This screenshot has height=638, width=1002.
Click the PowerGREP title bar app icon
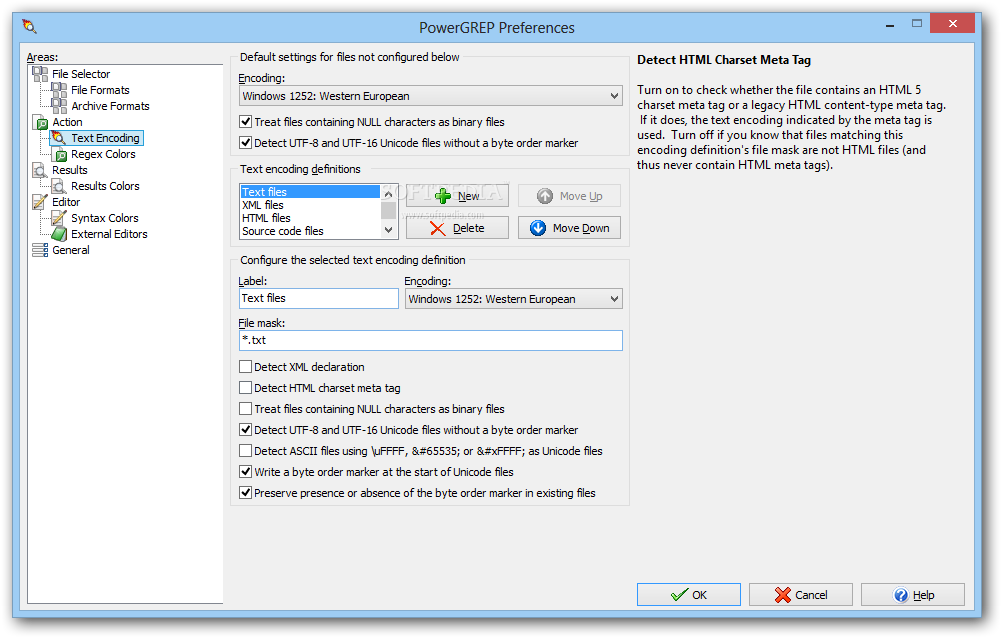pyautogui.click(x=29, y=26)
